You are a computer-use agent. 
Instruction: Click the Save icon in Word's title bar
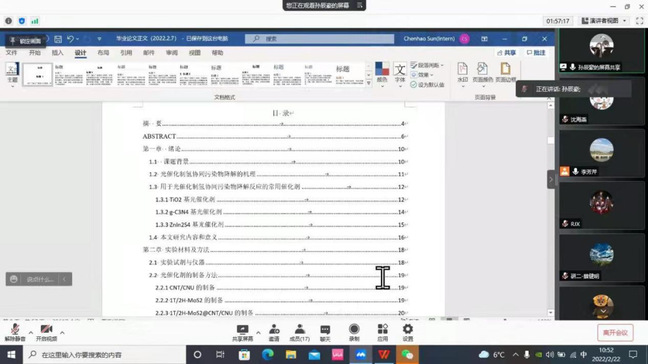(58, 39)
